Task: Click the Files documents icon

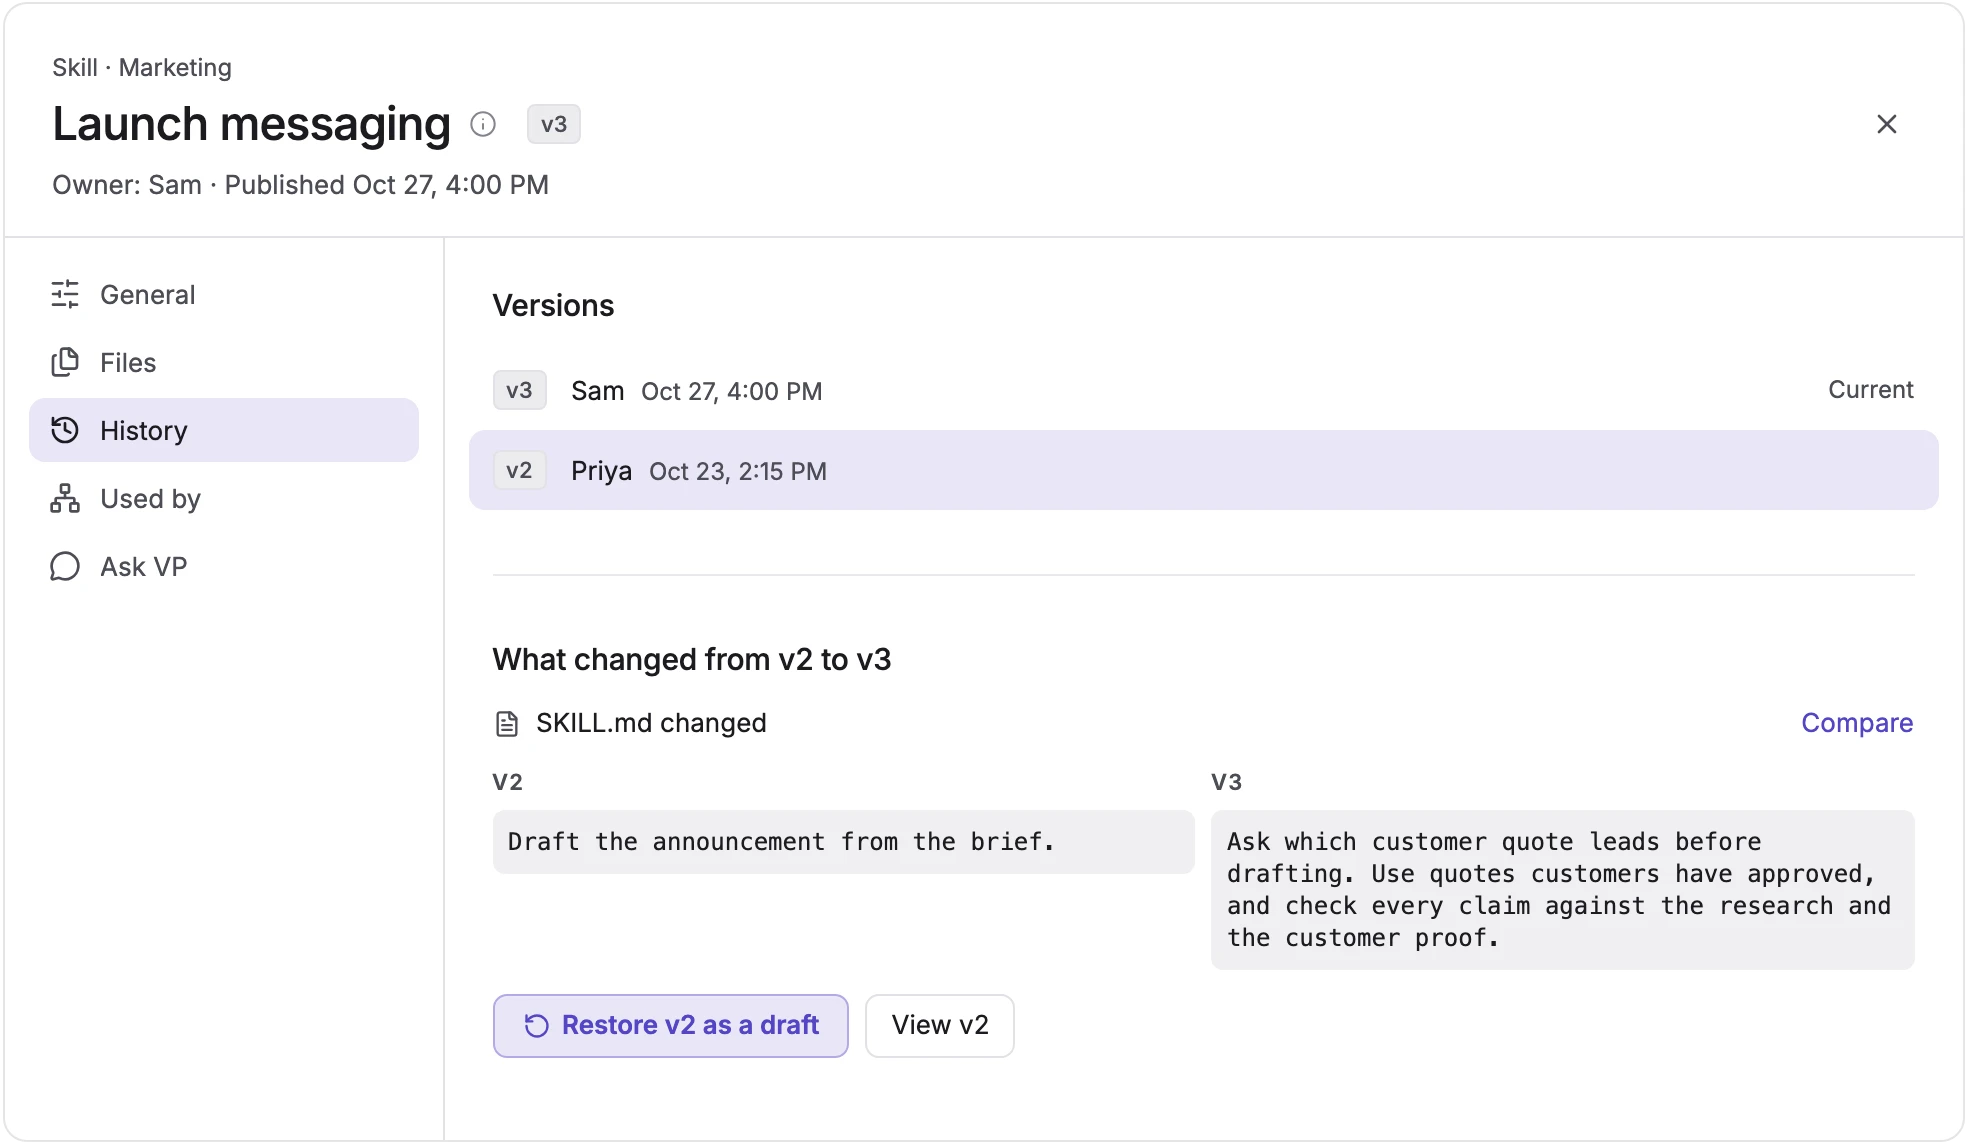Action: click(x=65, y=362)
